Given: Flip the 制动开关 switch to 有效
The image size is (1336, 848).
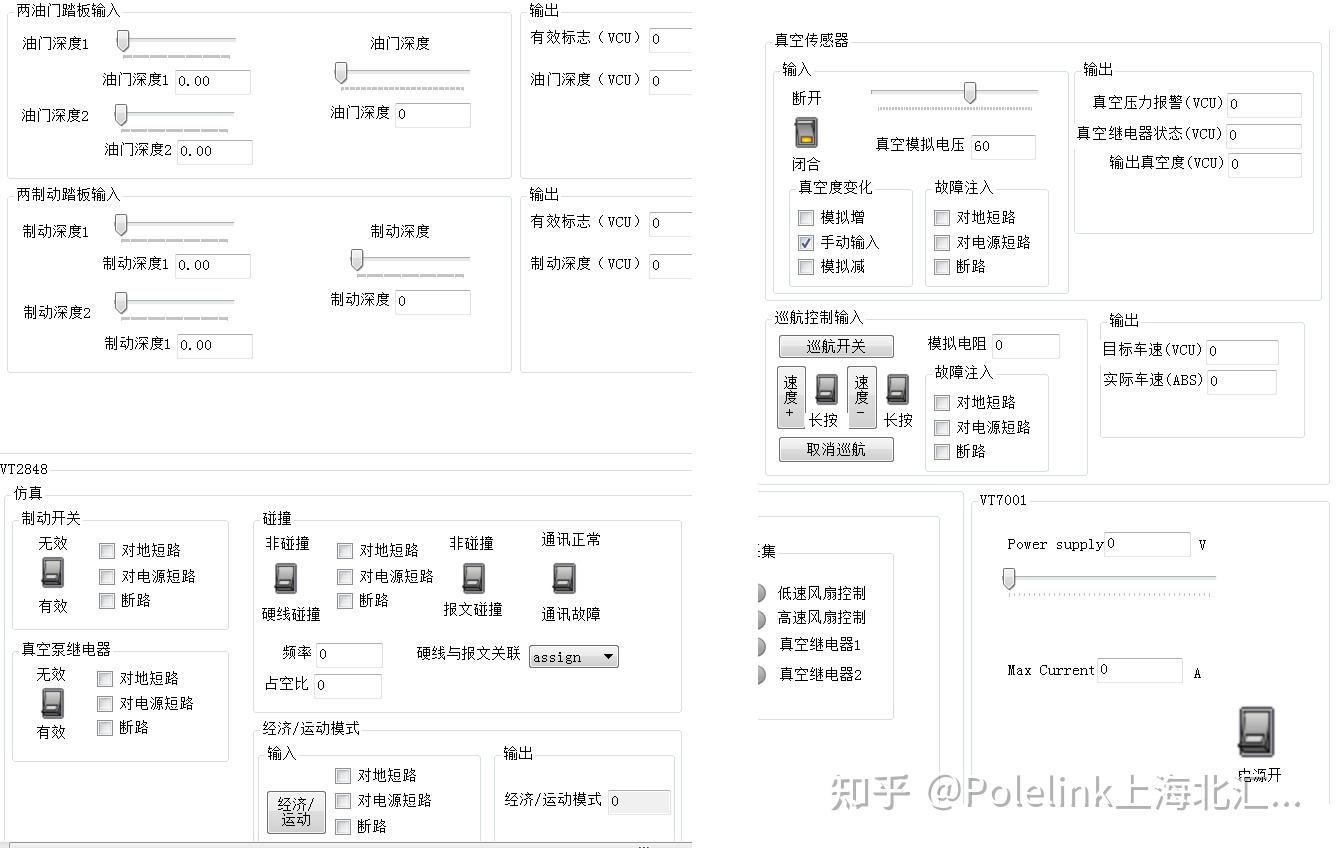Looking at the screenshot, I should click(x=50, y=575).
